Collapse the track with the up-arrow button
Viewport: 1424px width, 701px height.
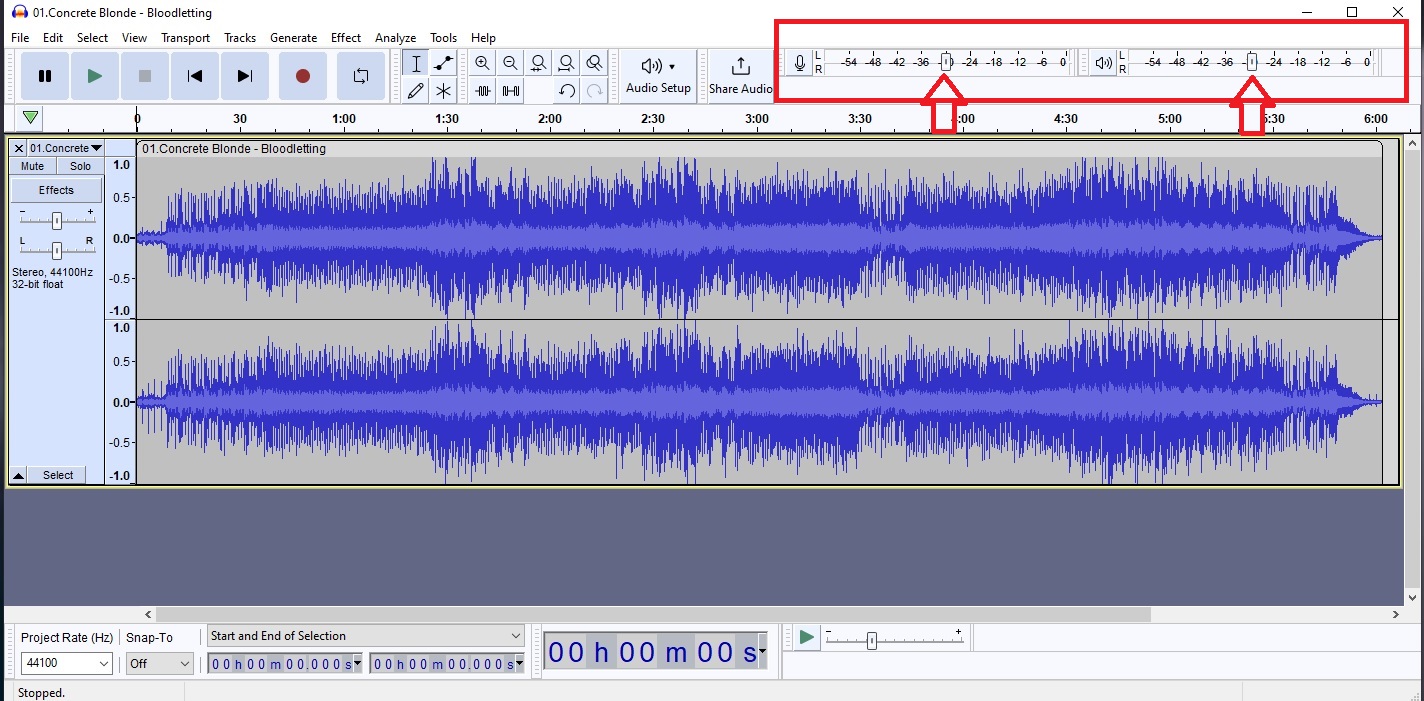coord(18,475)
